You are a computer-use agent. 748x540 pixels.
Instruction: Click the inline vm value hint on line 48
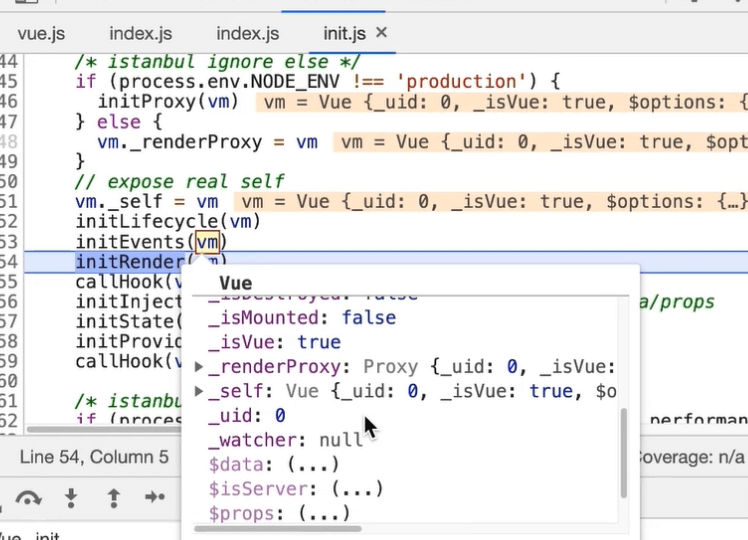pos(540,142)
